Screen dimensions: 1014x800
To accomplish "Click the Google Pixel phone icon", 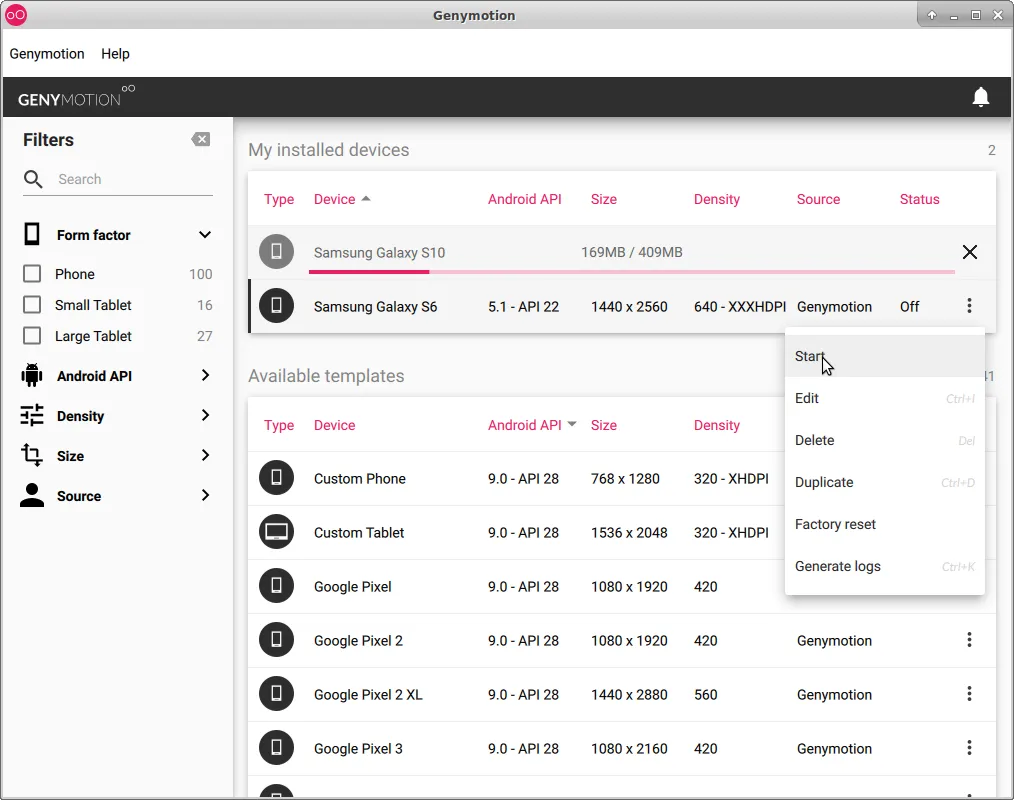I will tap(276, 586).
